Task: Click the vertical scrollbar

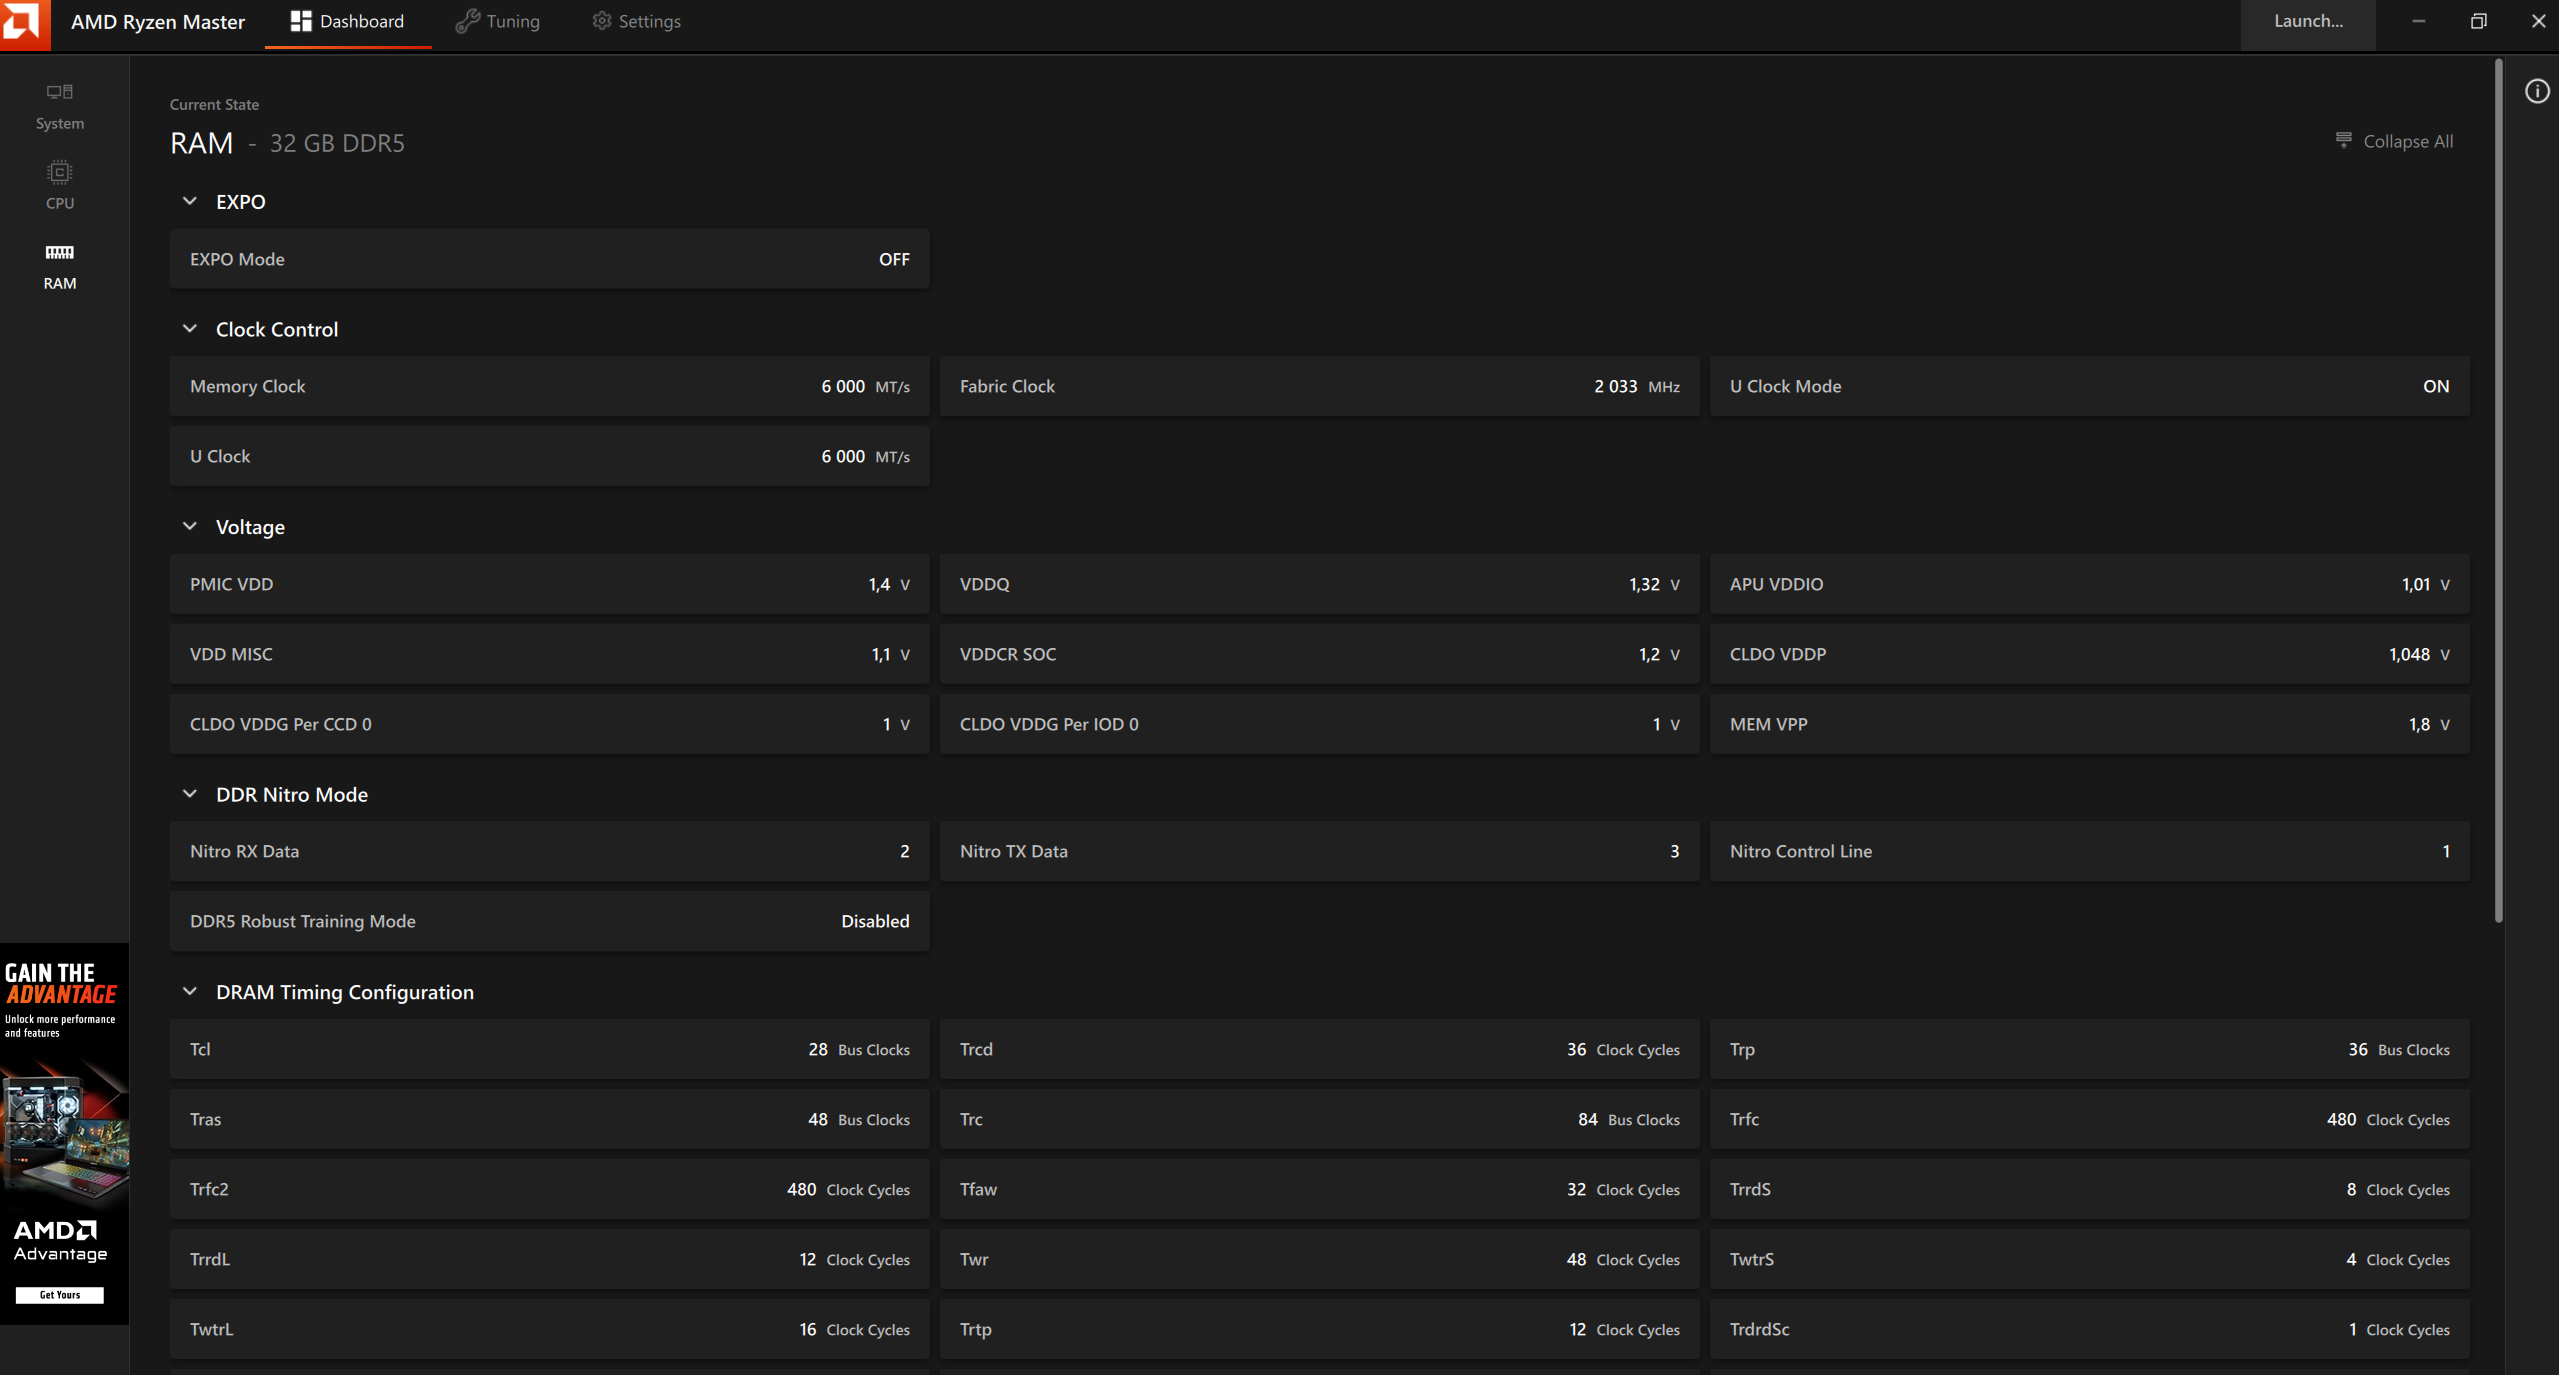Action: pyautogui.click(x=2498, y=490)
